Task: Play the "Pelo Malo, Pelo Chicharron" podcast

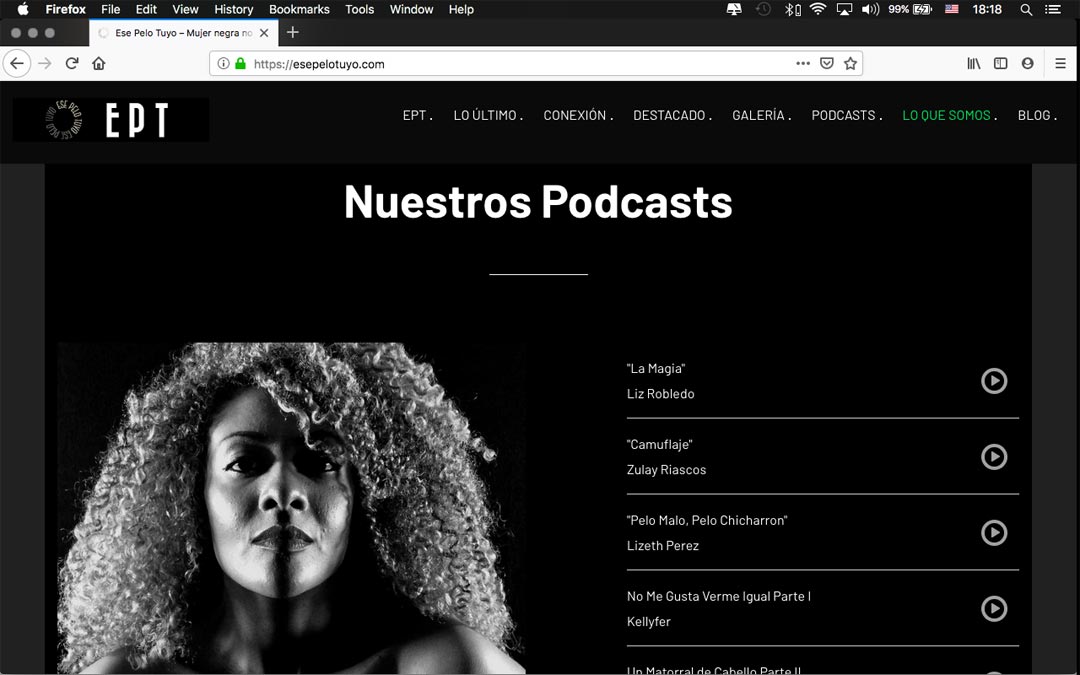Action: click(993, 533)
